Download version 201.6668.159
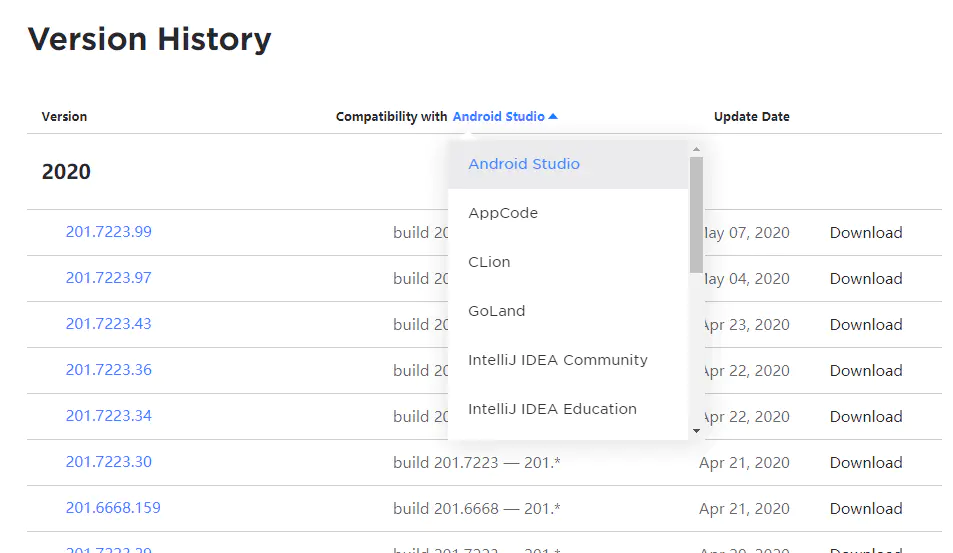This screenshot has height=553, width=953. 866,509
